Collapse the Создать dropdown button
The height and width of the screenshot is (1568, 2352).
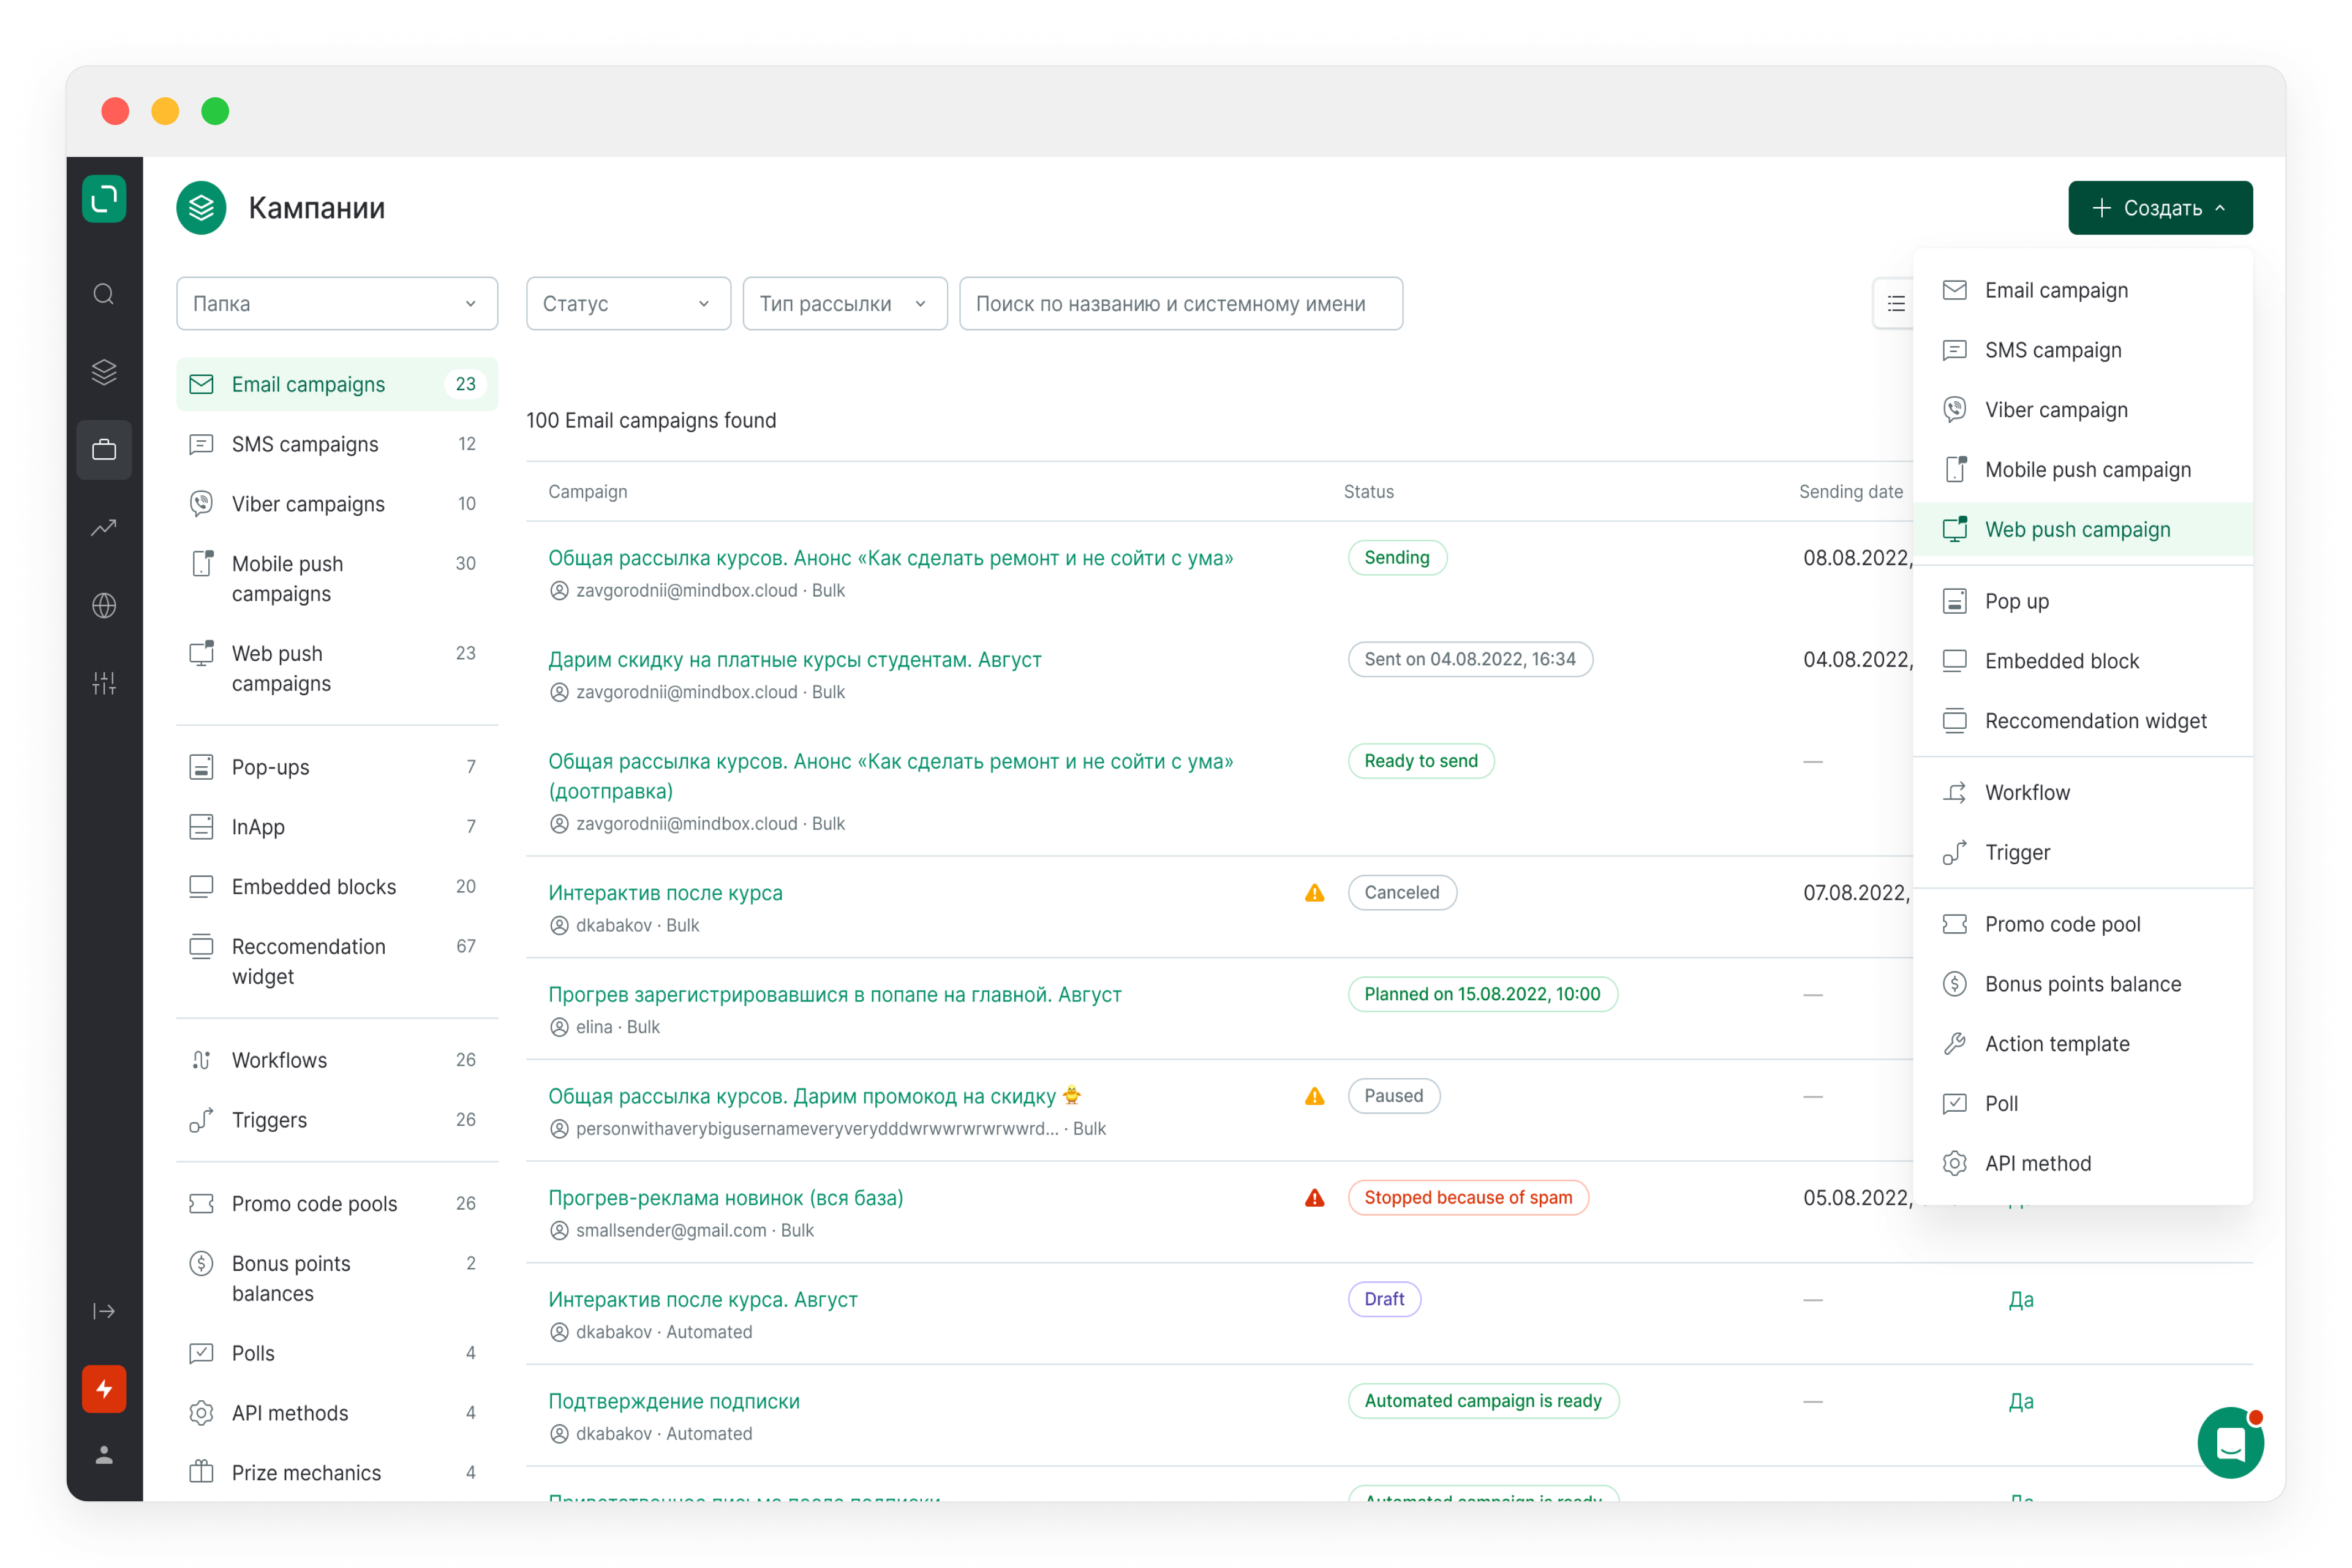click(x=2160, y=208)
